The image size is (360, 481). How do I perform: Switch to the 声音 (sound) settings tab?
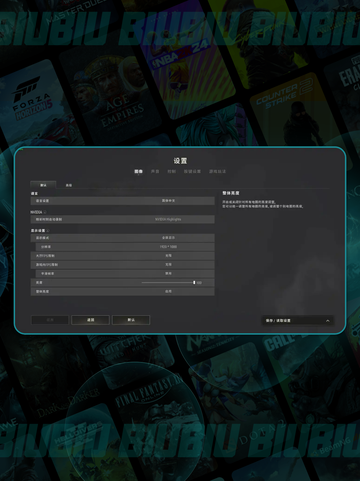click(155, 171)
